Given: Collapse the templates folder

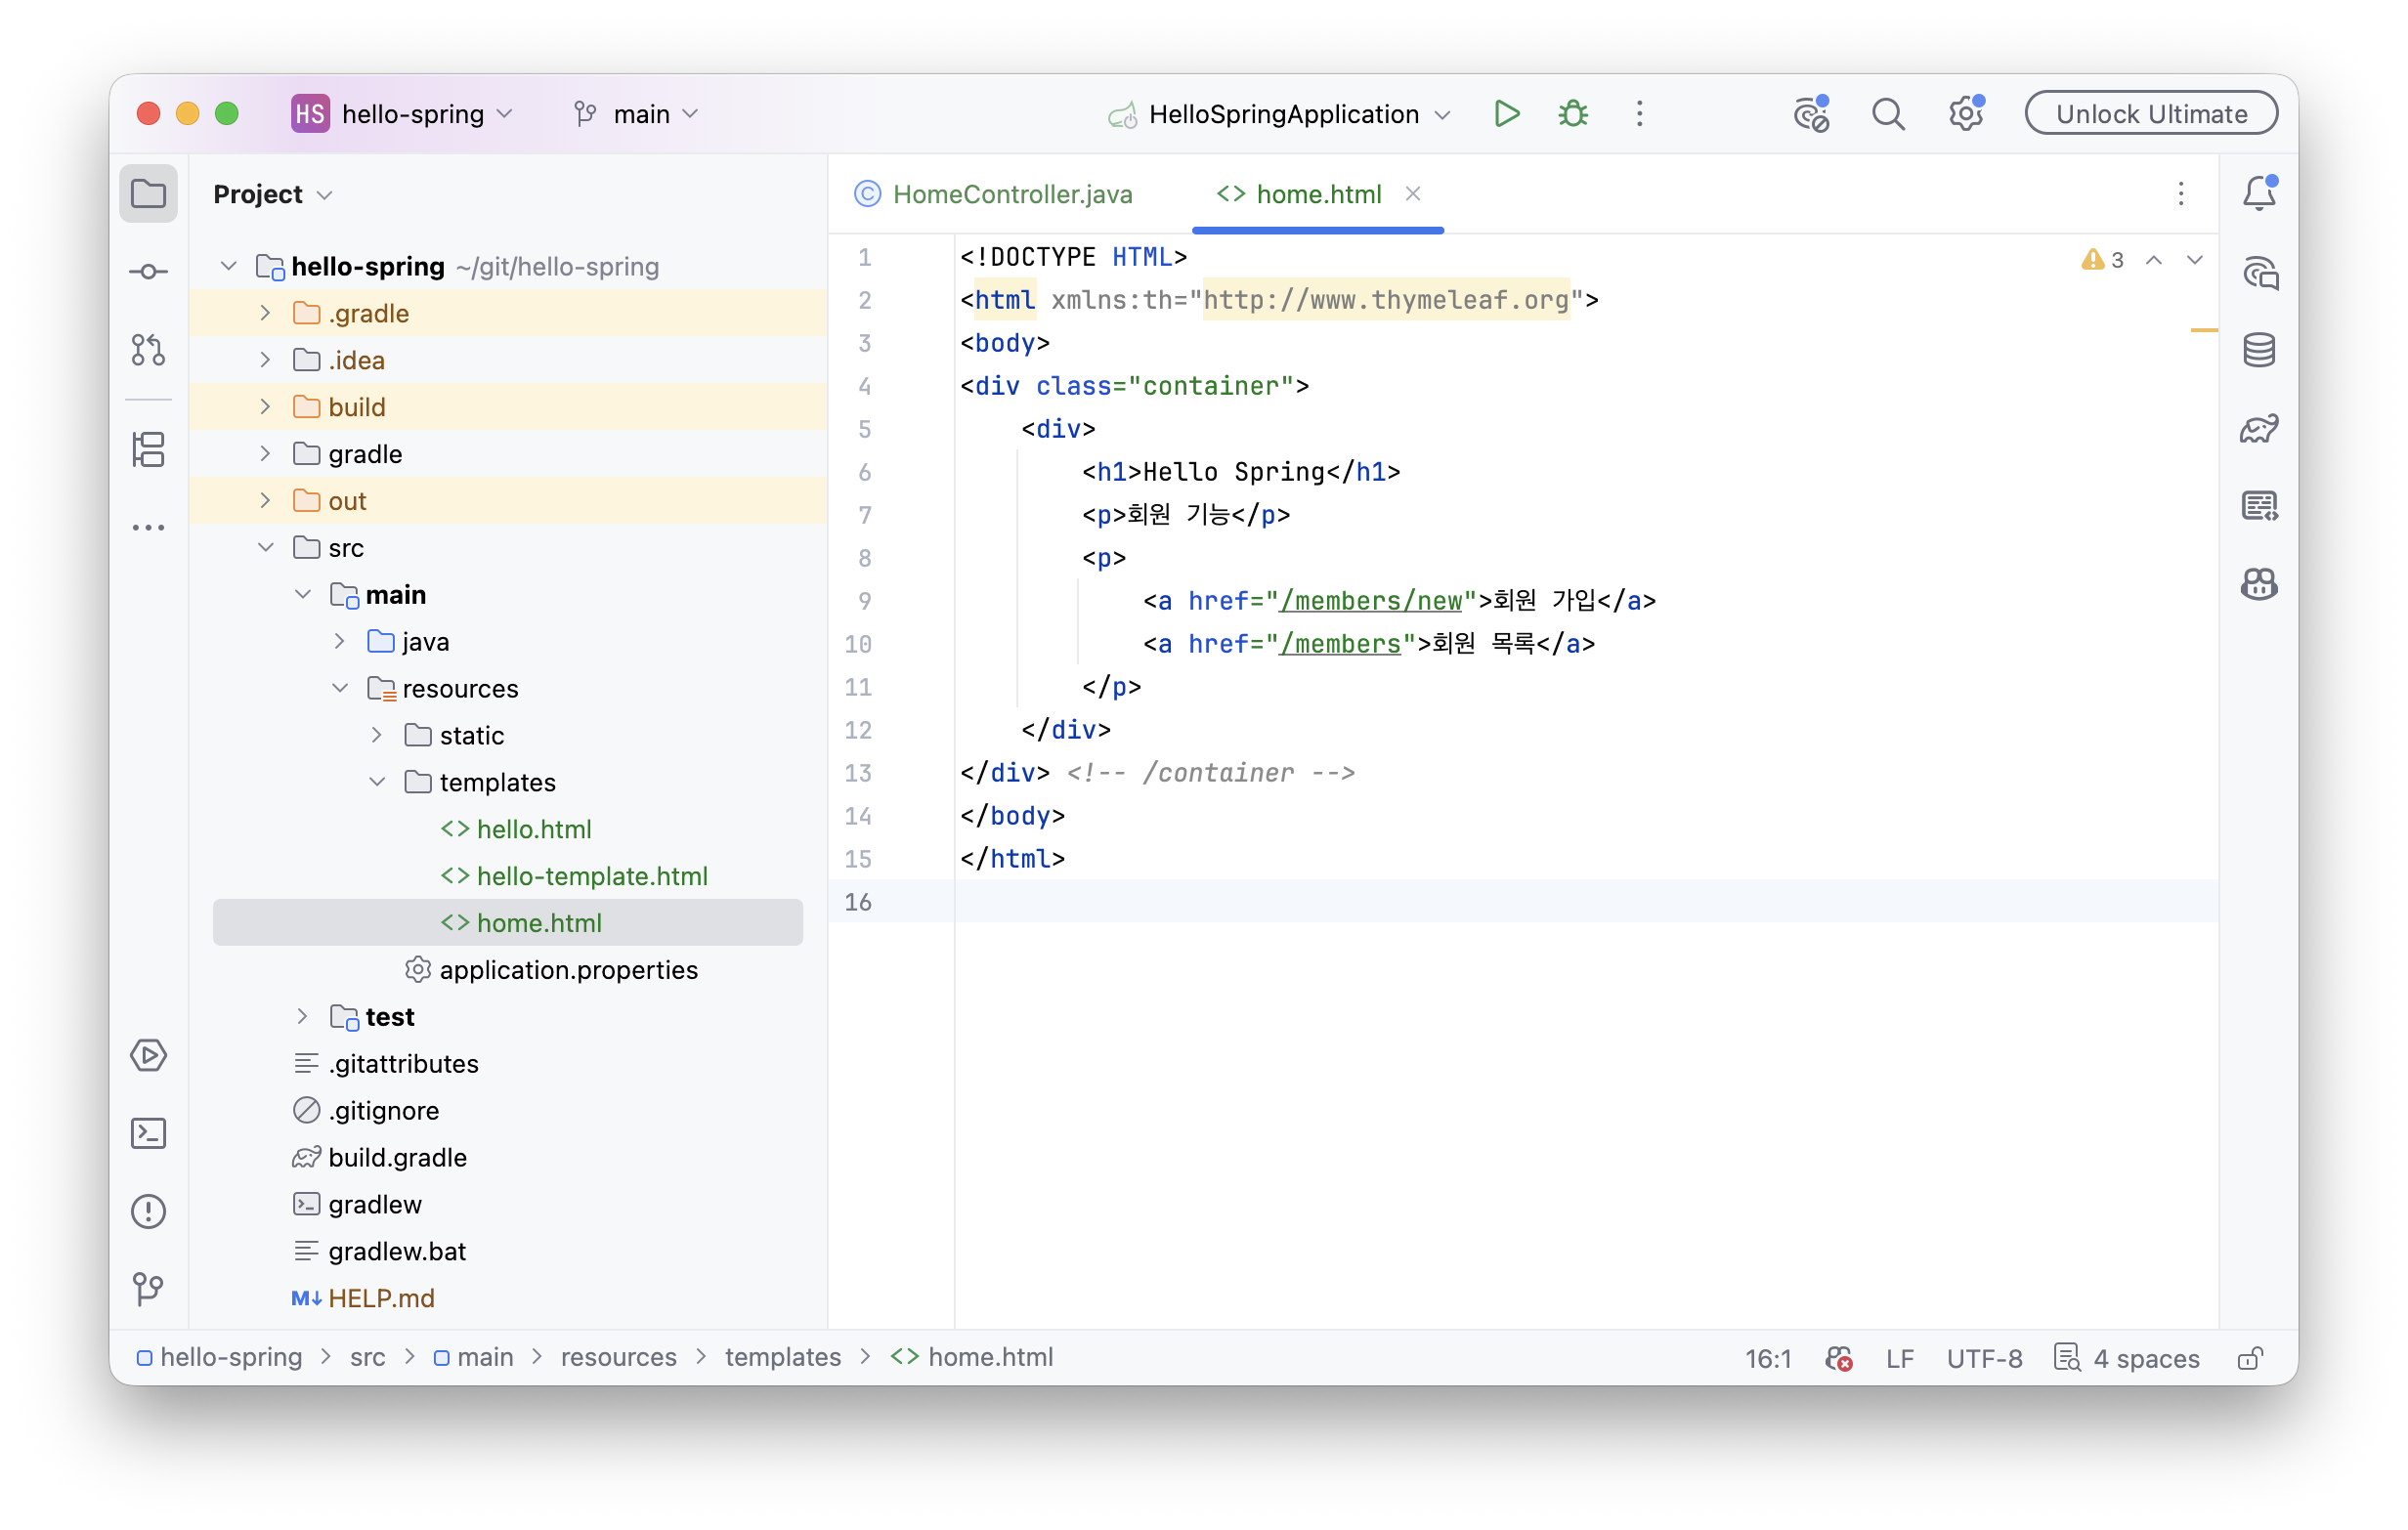Looking at the screenshot, I should [377, 782].
